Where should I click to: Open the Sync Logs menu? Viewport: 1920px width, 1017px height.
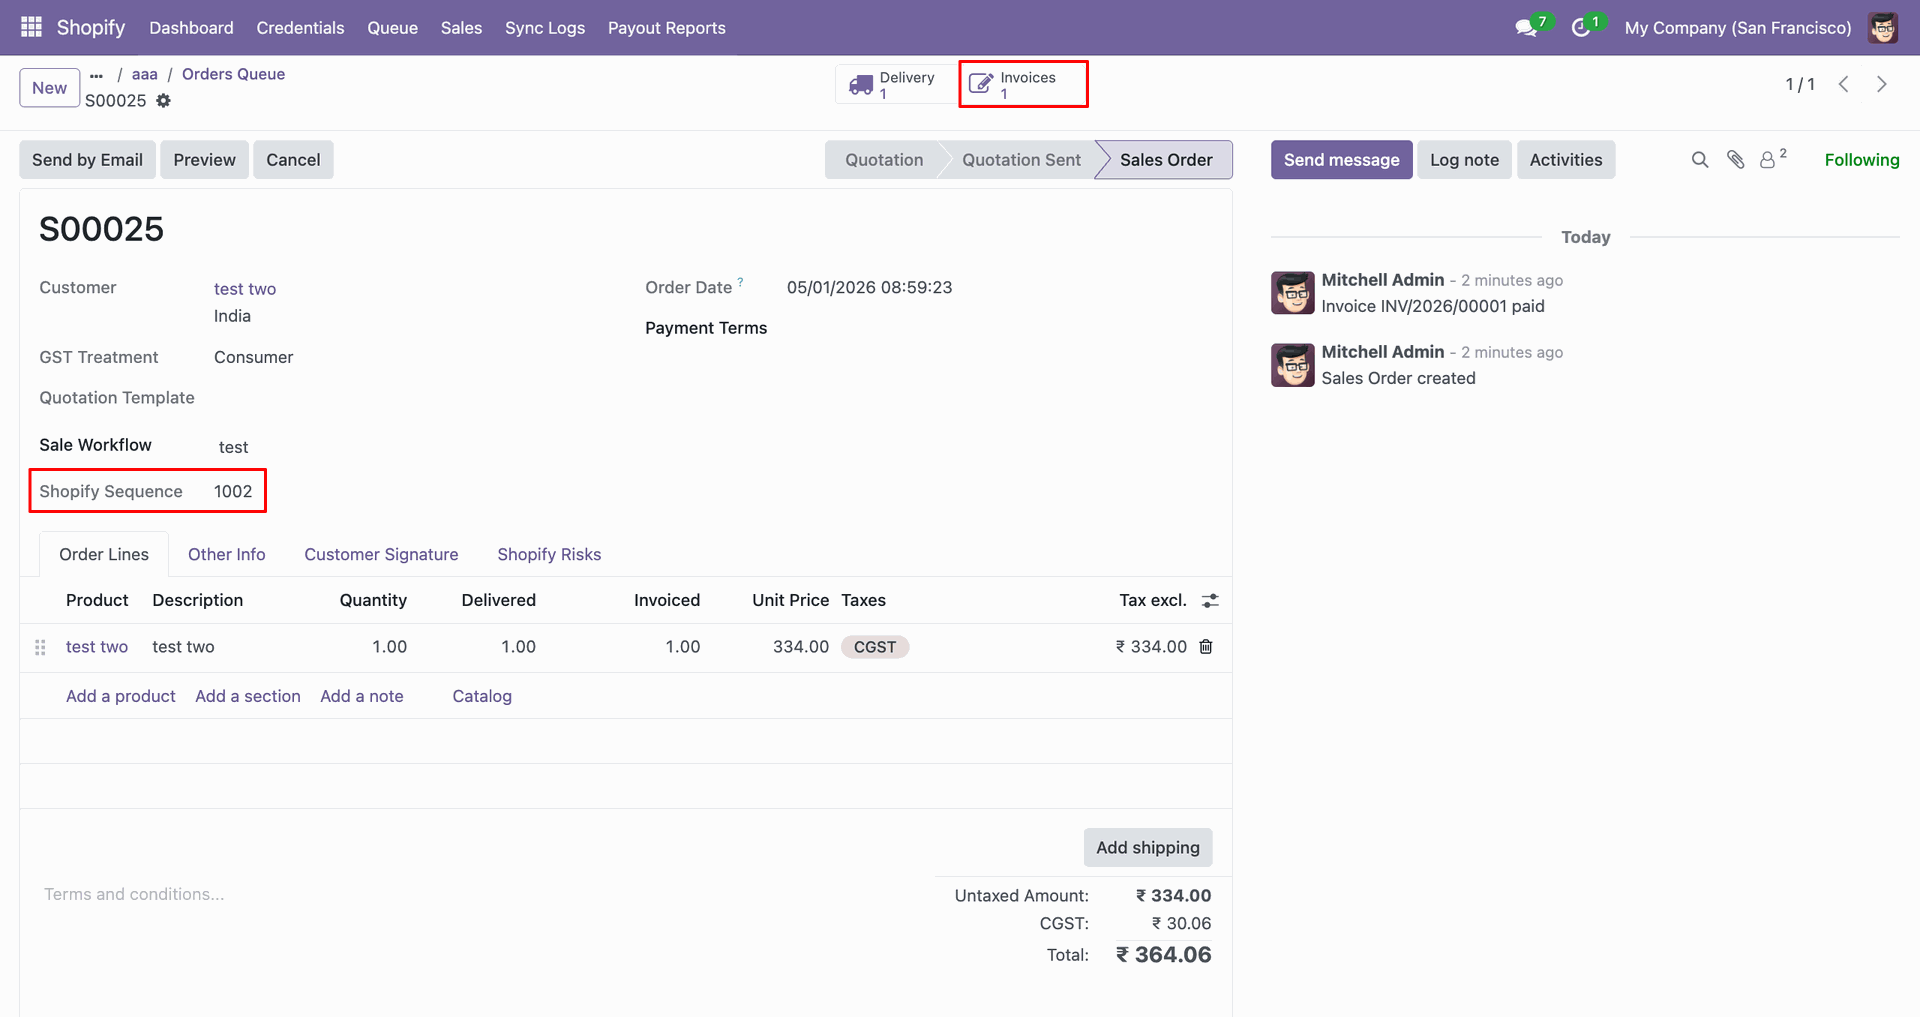(x=545, y=28)
